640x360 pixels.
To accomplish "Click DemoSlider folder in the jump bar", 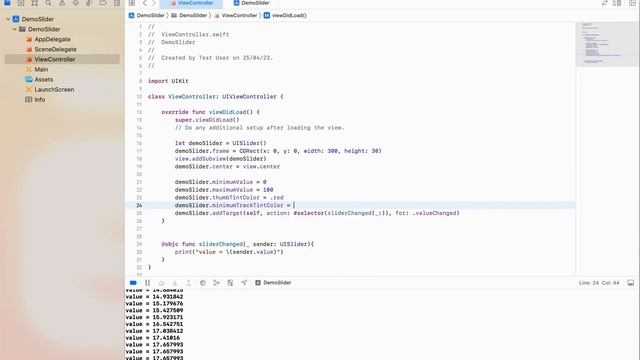I will (x=189, y=16).
